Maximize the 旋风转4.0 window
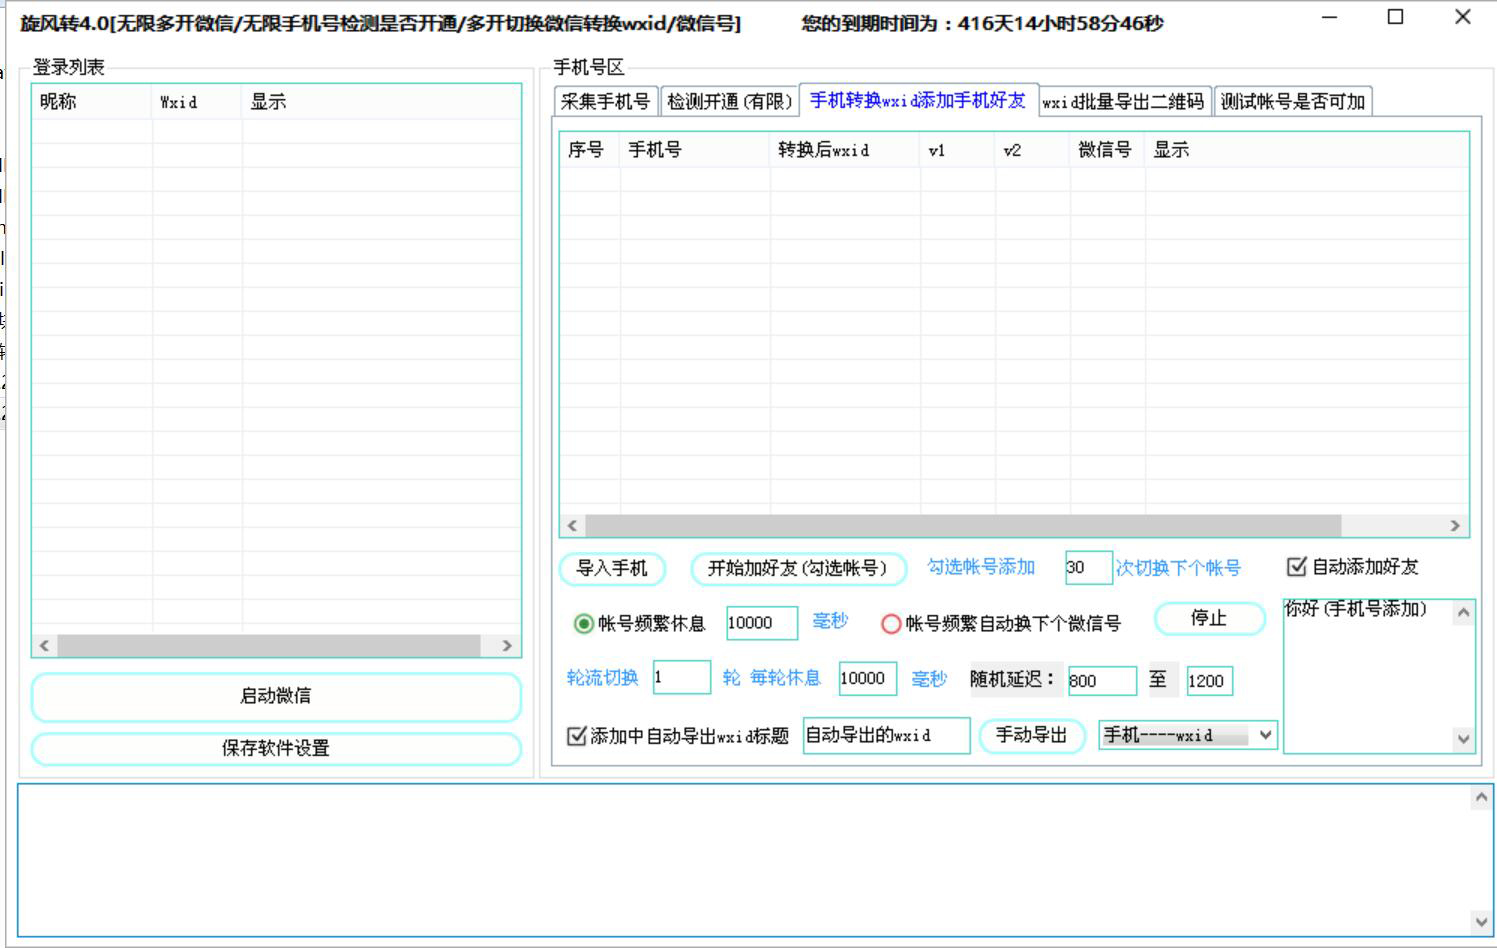Image resolution: width=1497 pixels, height=948 pixels. tap(1396, 17)
